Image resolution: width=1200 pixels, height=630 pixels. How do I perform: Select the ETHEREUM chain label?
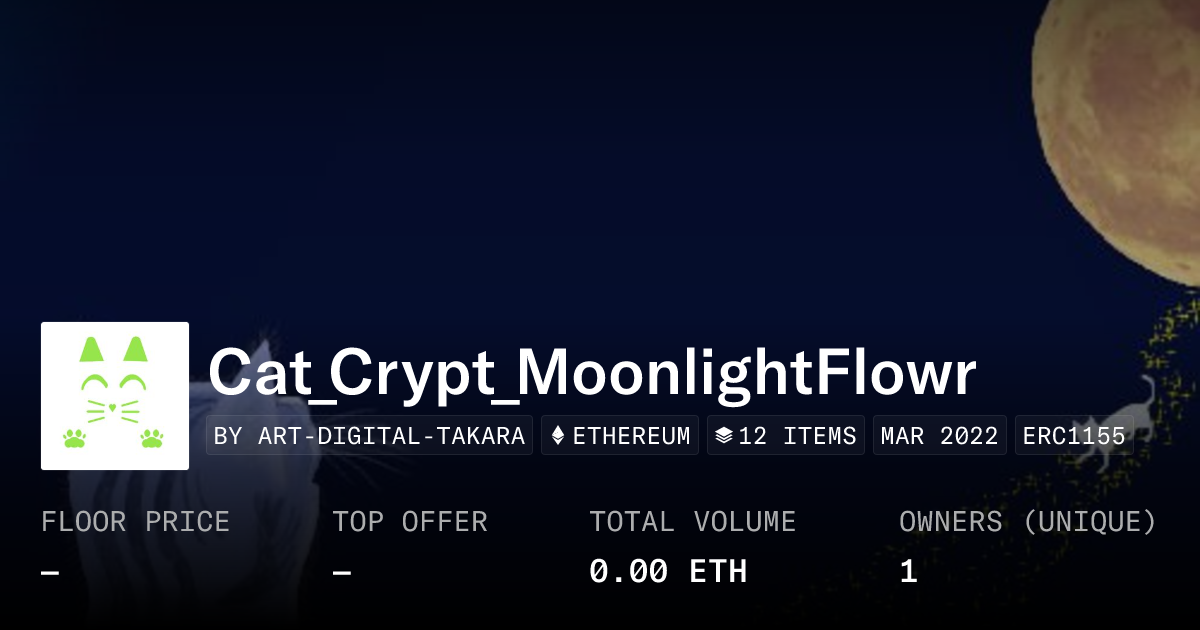(x=631, y=436)
